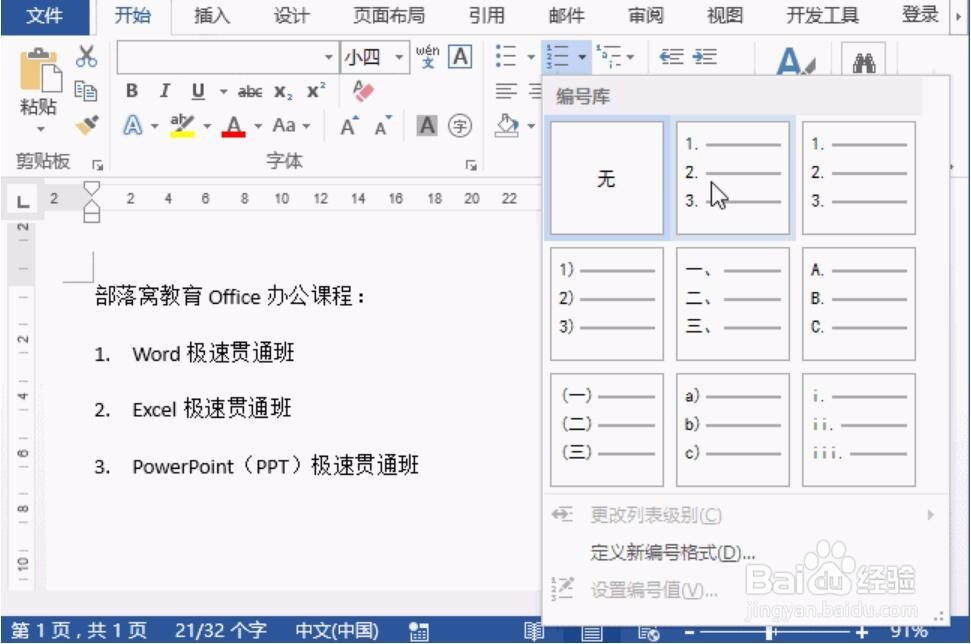Click the Align Left icon

click(x=506, y=92)
